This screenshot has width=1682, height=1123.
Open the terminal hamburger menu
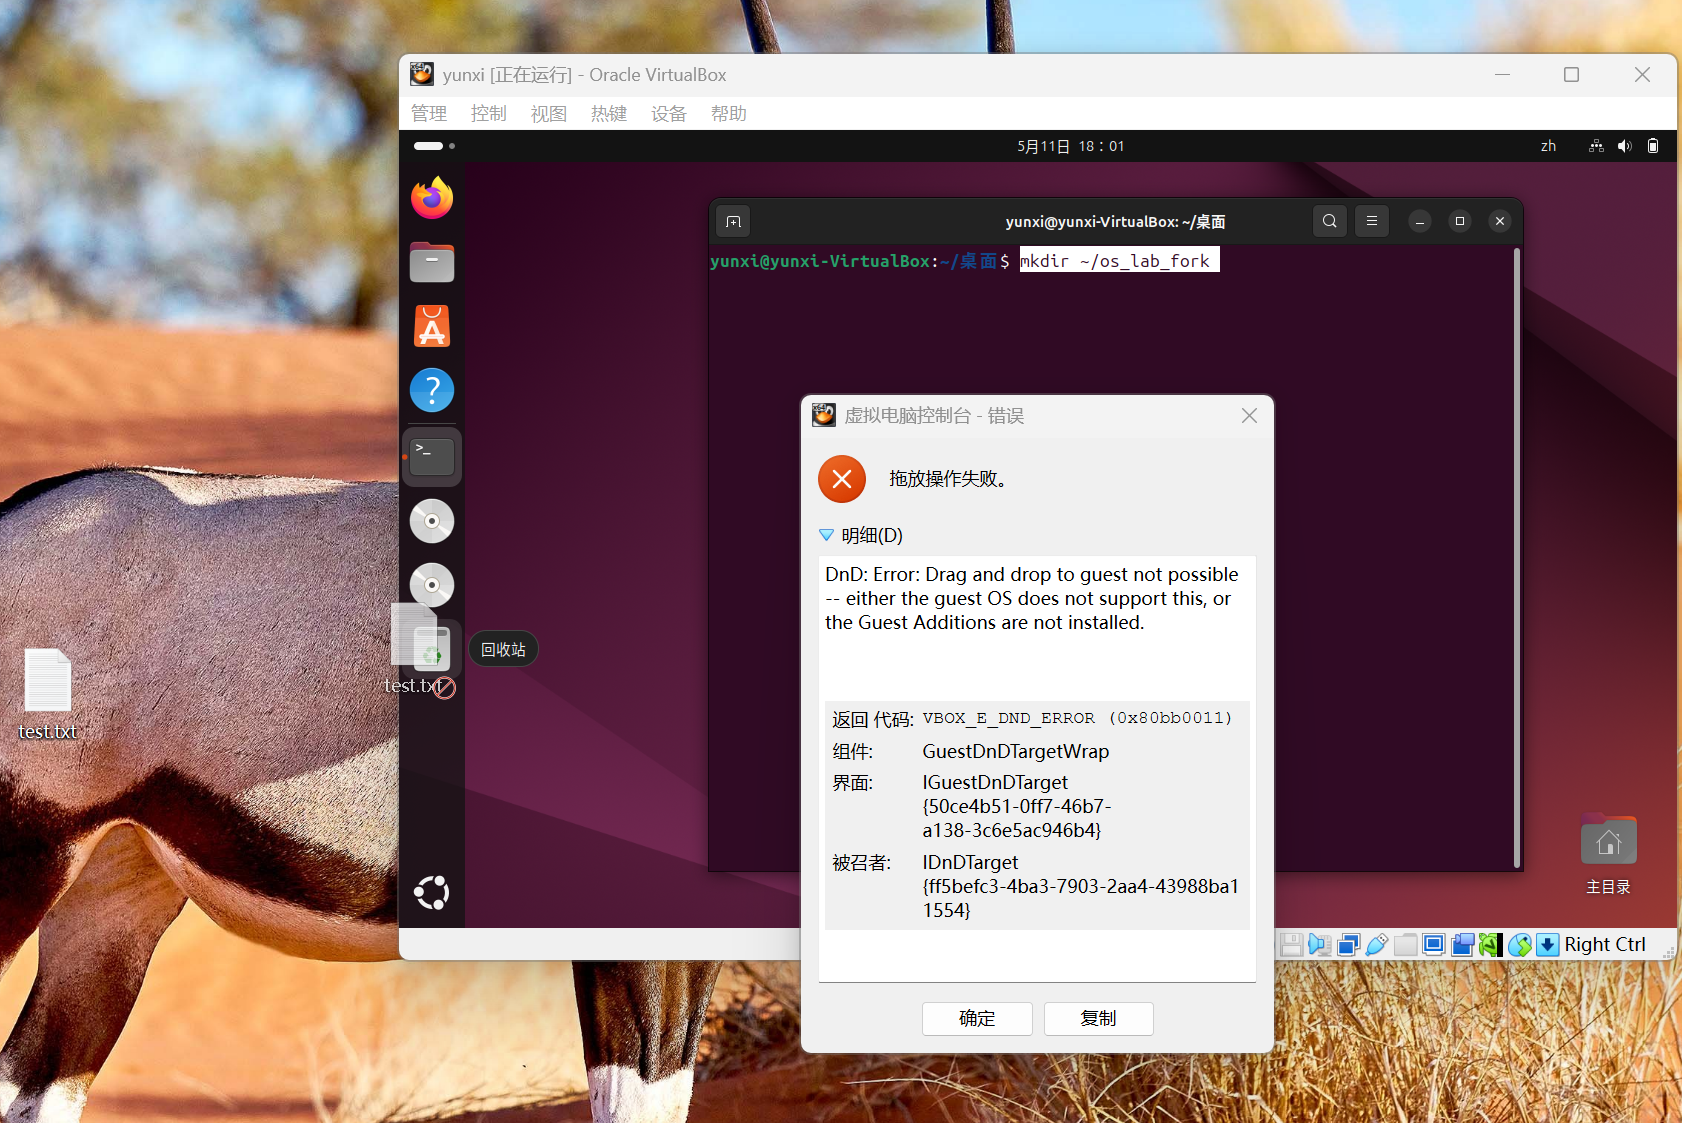[x=1372, y=221]
